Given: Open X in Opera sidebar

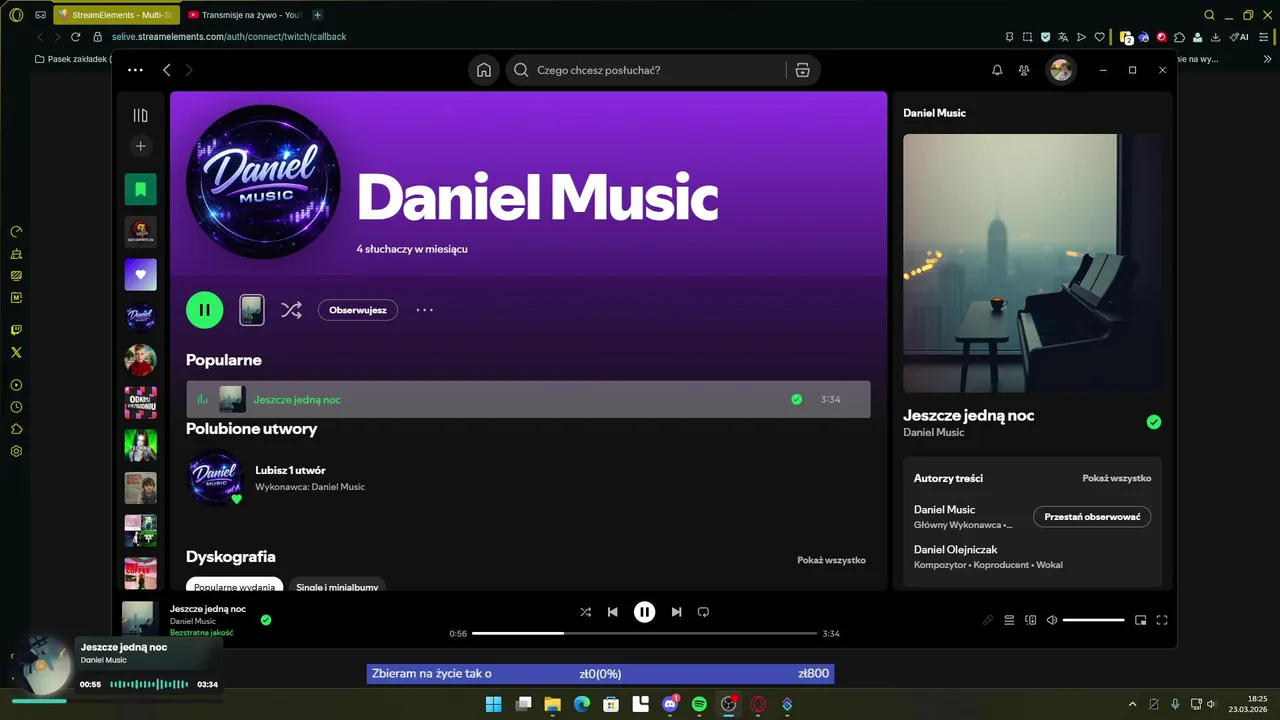Looking at the screenshot, I should click(16, 352).
